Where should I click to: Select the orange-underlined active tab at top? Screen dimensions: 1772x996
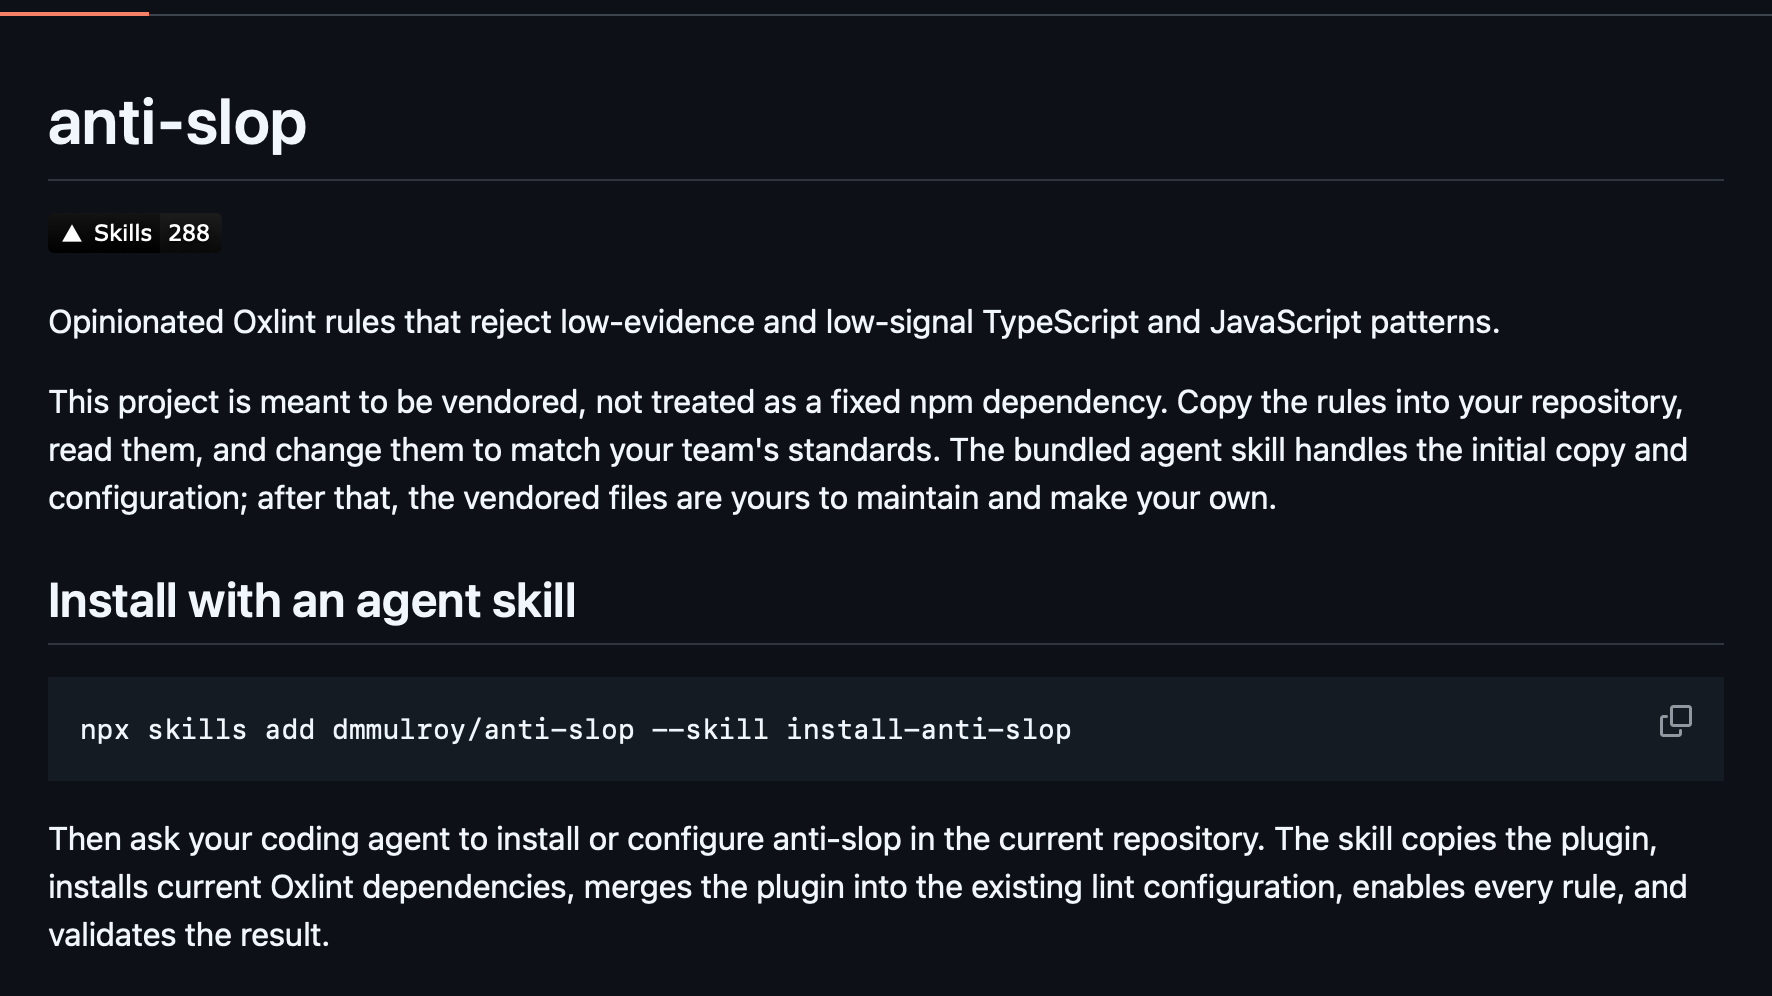point(74,13)
